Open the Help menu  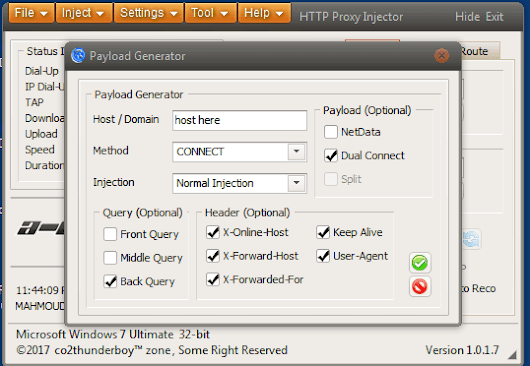(x=264, y=13)
